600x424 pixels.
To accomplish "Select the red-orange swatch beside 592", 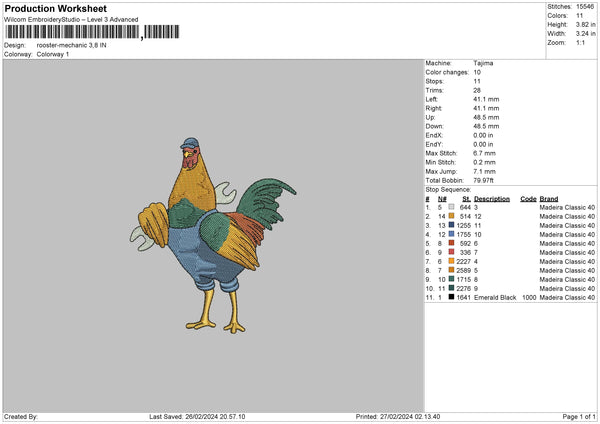I will pos(452,243).
